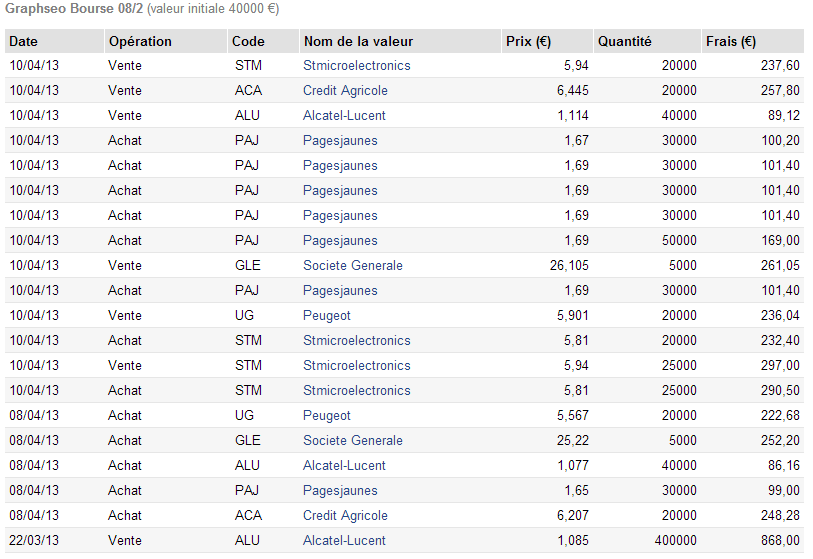Click the Graphseo Bourse 08/2 title
Screen dimensions: 813x559
[x=74, y=9]
